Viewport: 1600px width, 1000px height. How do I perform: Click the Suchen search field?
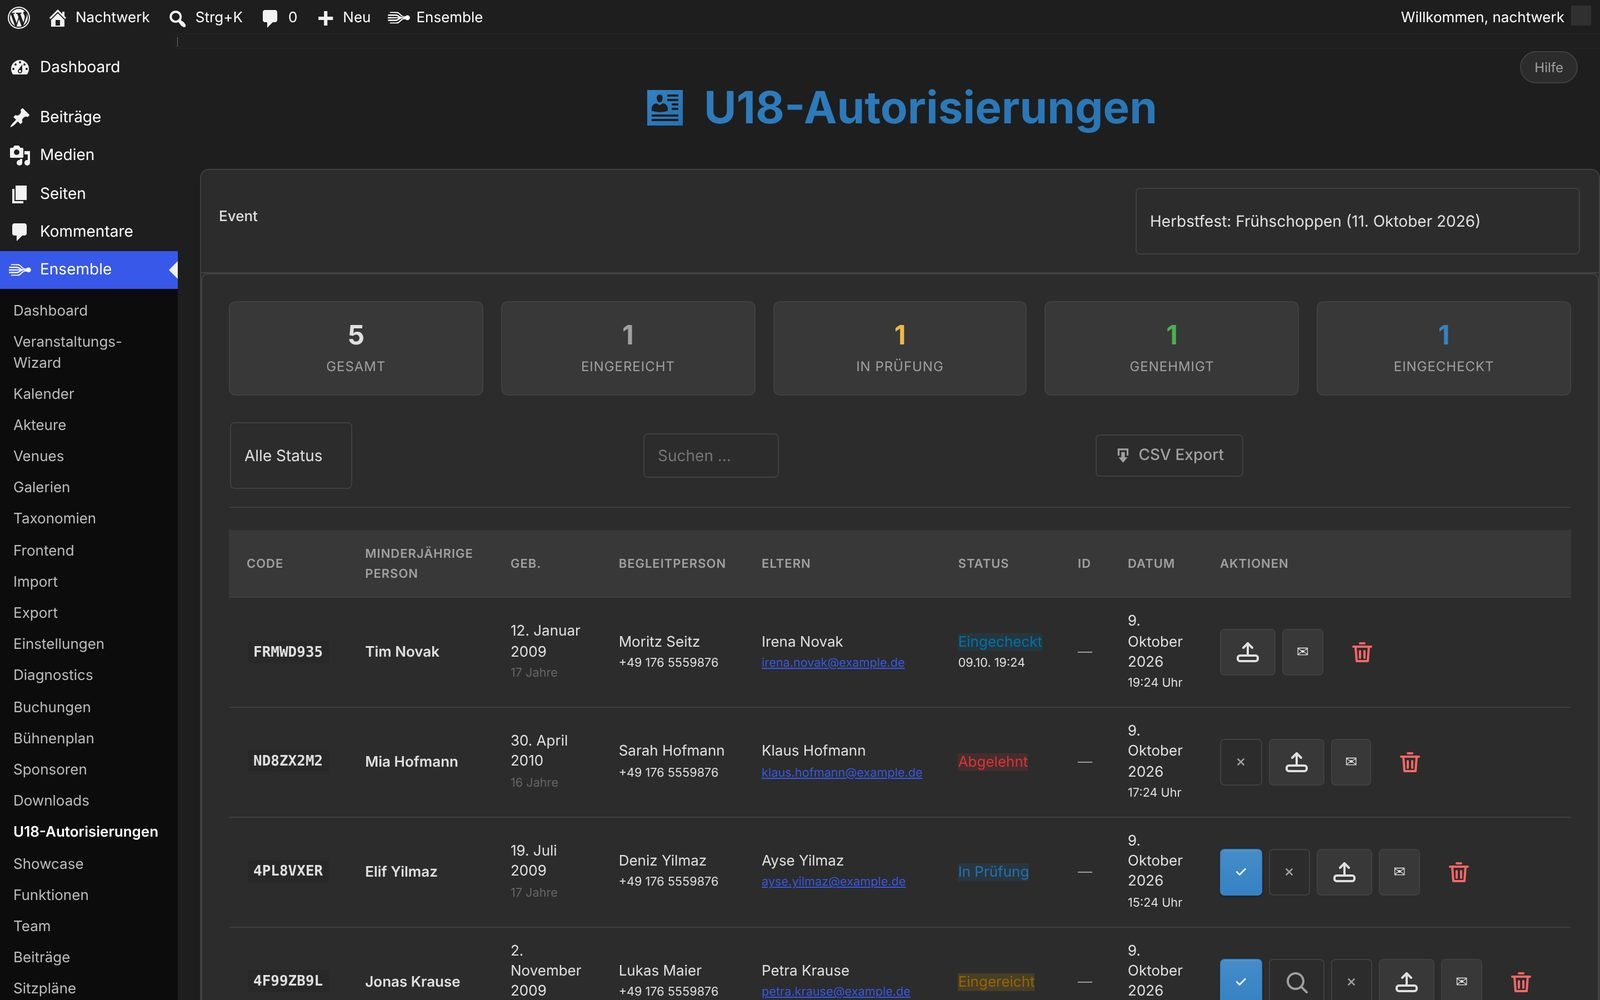(x=711, y=455)
